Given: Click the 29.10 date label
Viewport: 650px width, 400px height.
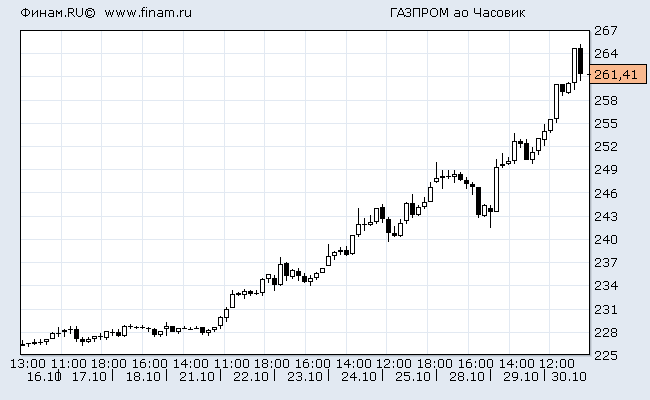Looking at the screenshot, I should pos(520,377).
